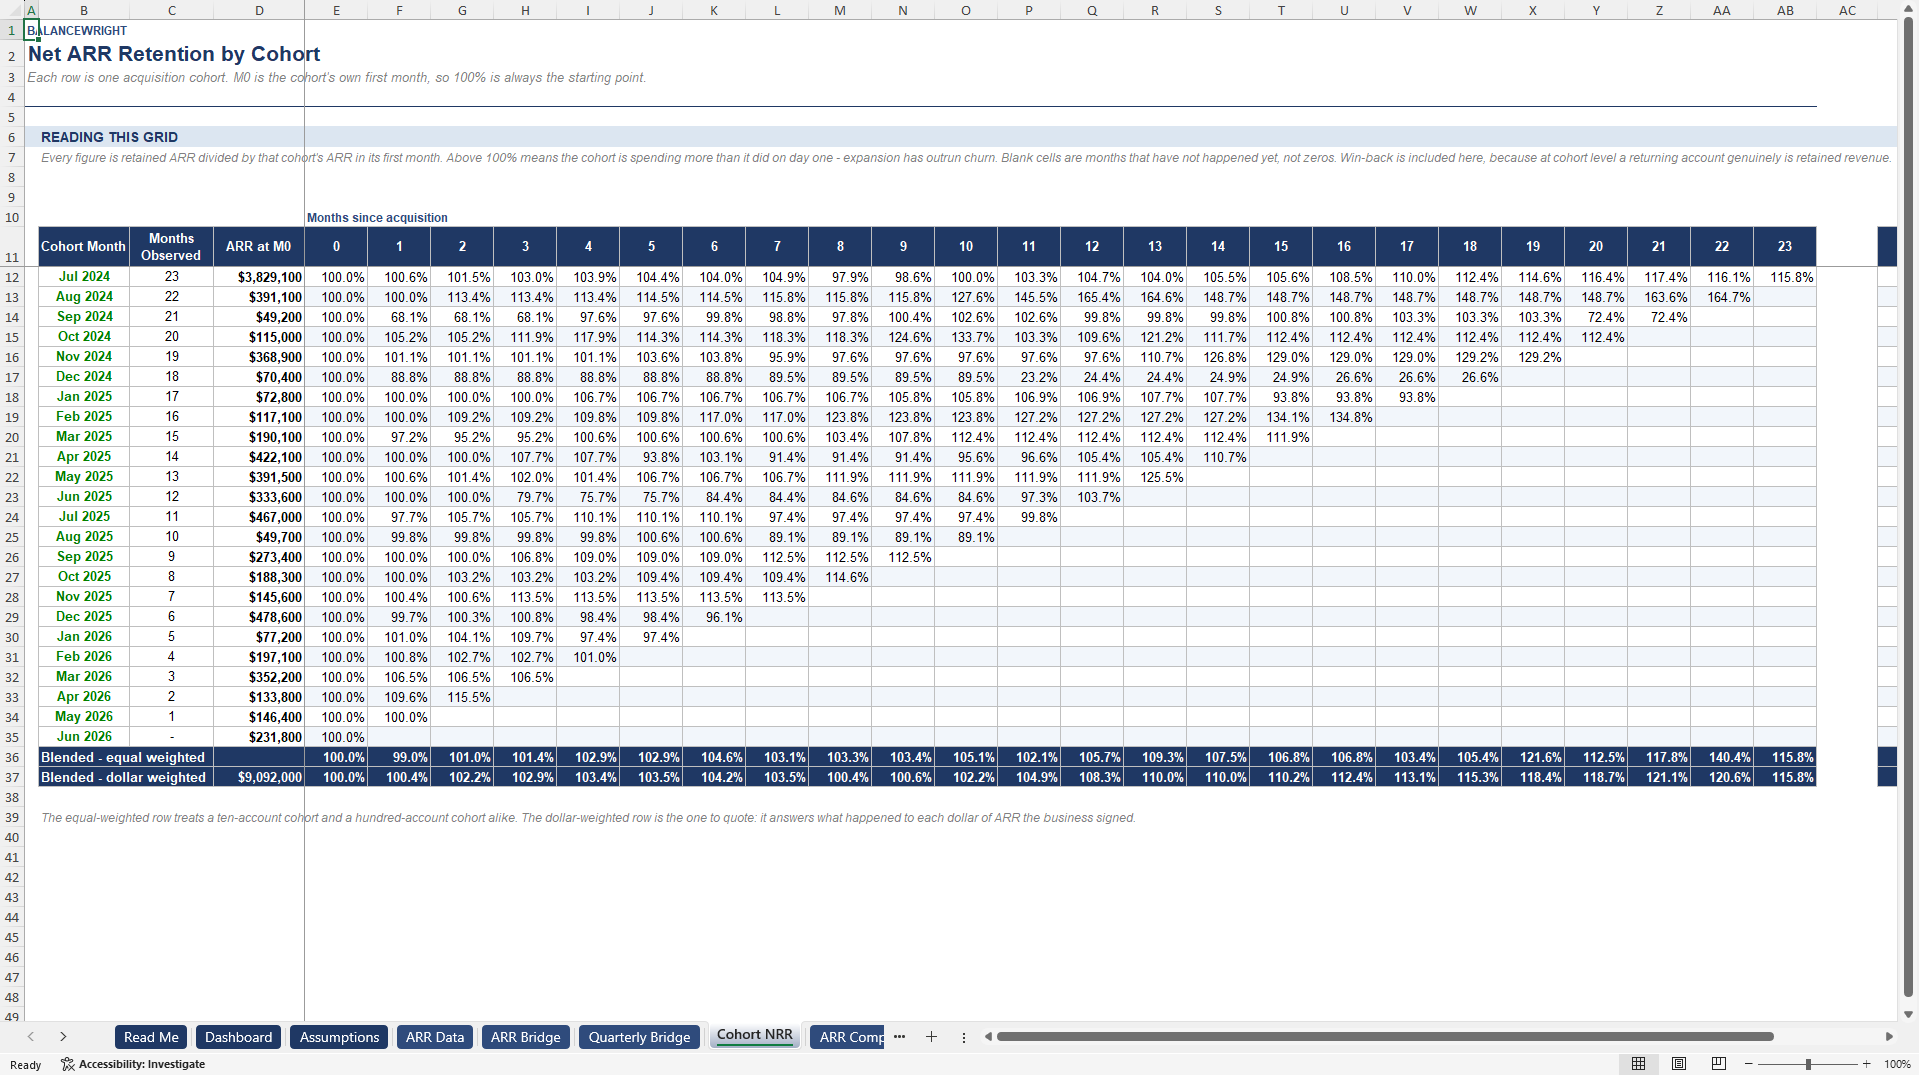Select the 'Cohort Month' header cell
The image size is (1919, 1075).
(x=84, y=246)
